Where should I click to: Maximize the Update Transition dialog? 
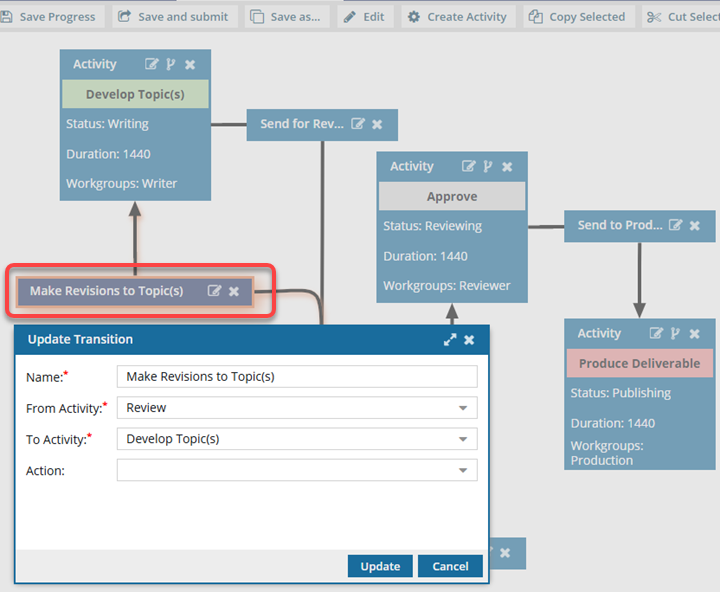450,340
